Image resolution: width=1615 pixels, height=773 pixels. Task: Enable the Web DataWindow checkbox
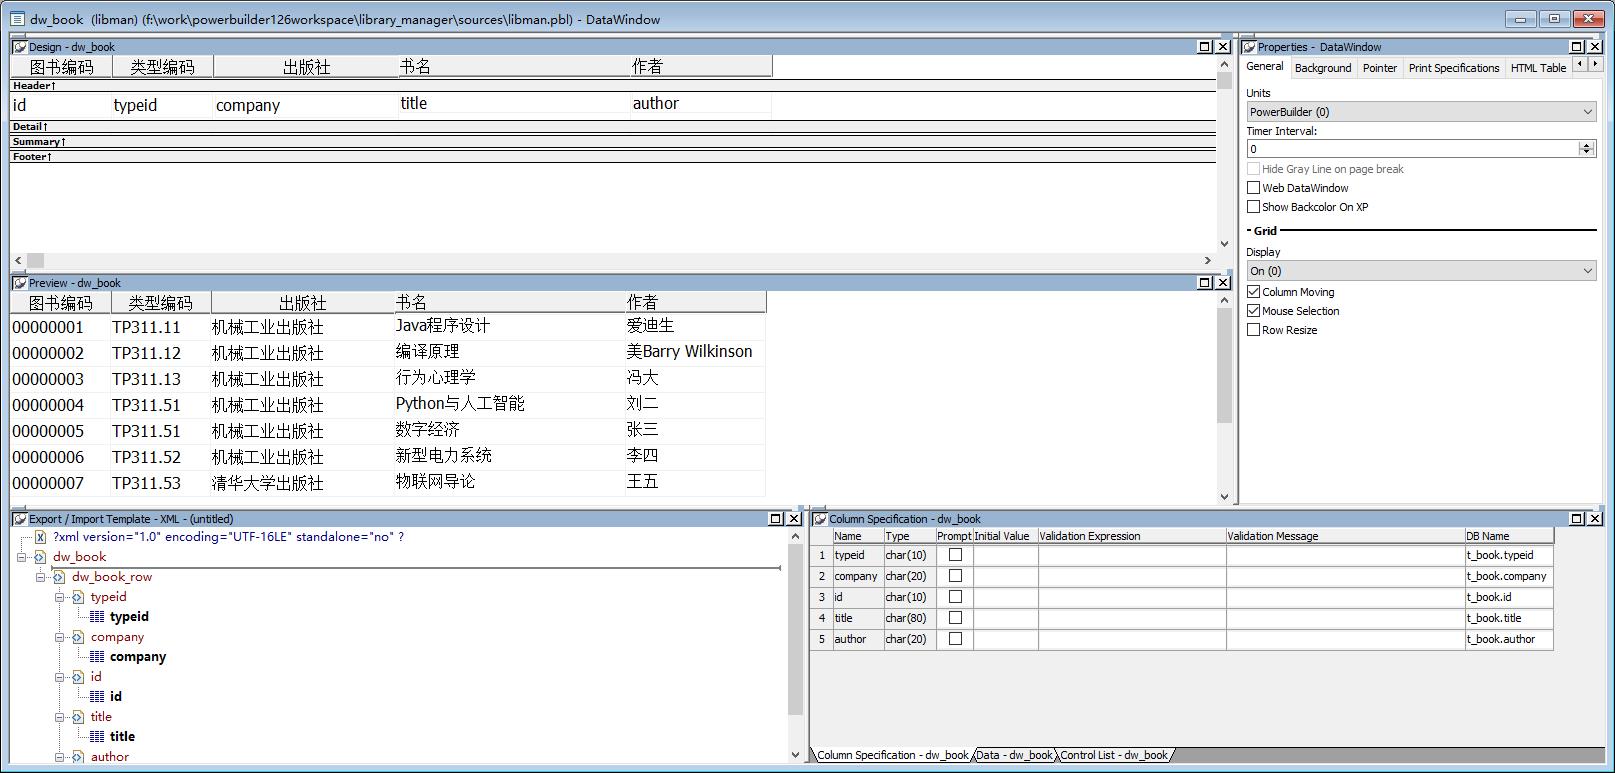click(1253, 188)
